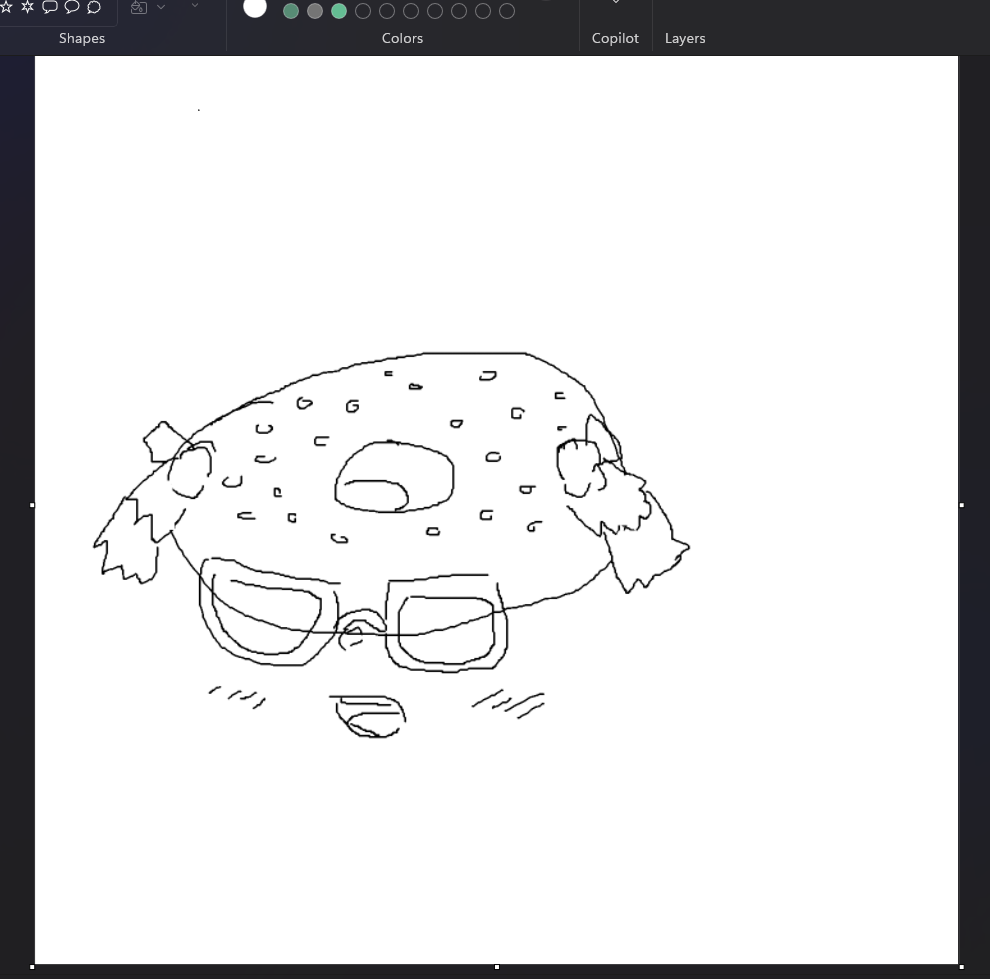Click the last empty custom color slot
Image resolution: width=990 pixels, height=979 pixels.
coord(507,11)
